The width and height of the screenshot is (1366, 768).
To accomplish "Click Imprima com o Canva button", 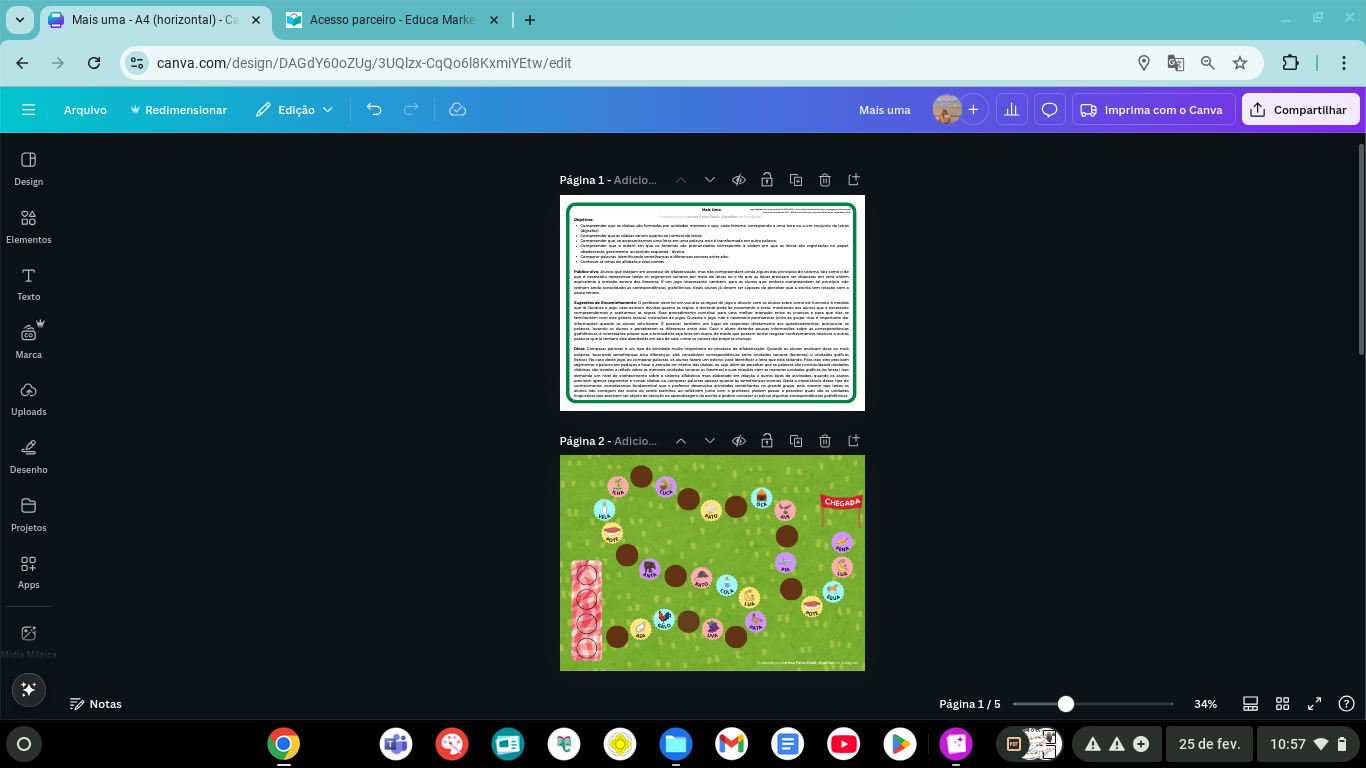I will [1153, 110].
